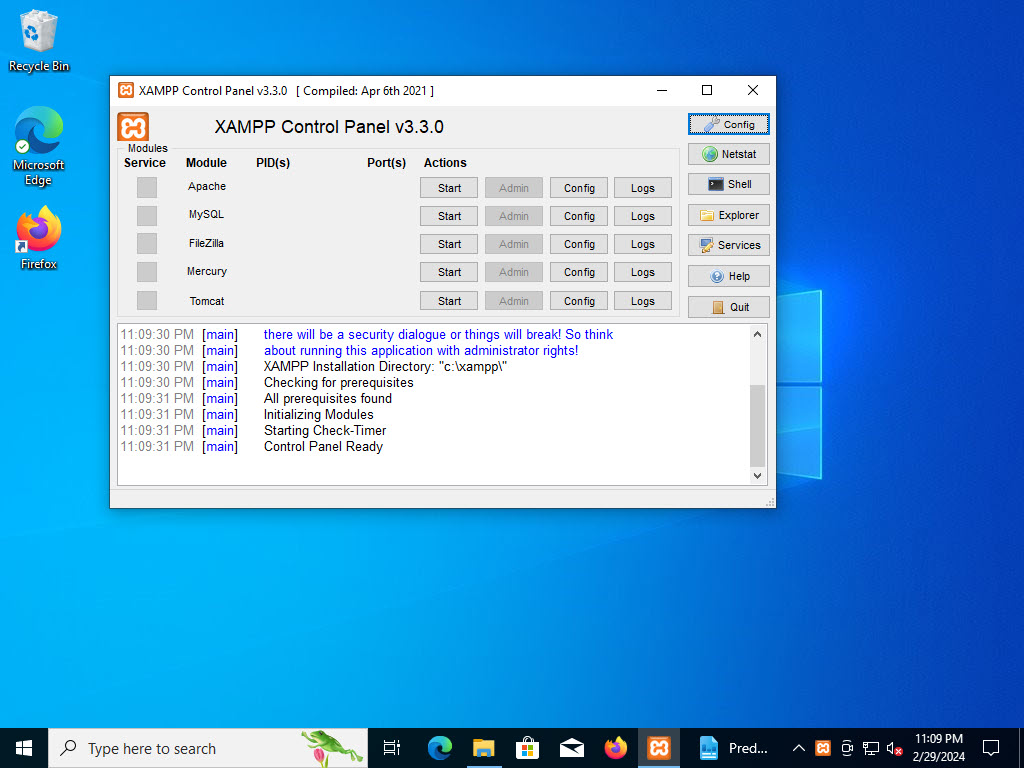Quit the XAMPP Control Panel

coord(728,306)
